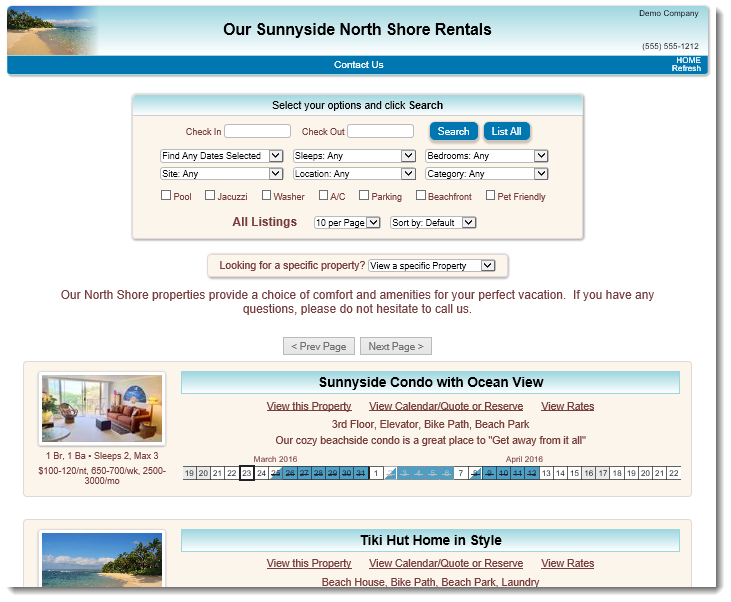Check the A/C amenity box

(323, 195)
